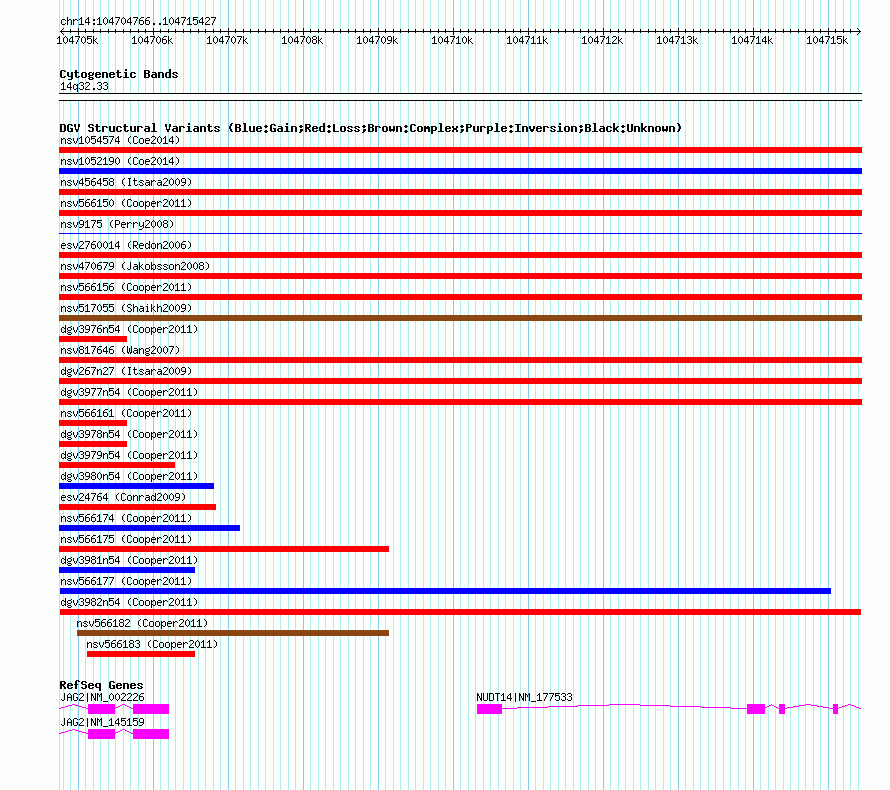Click the dgv267n27 (Itsara2009) label
Viewport: 890px width, 790px height.
point(126,371)
